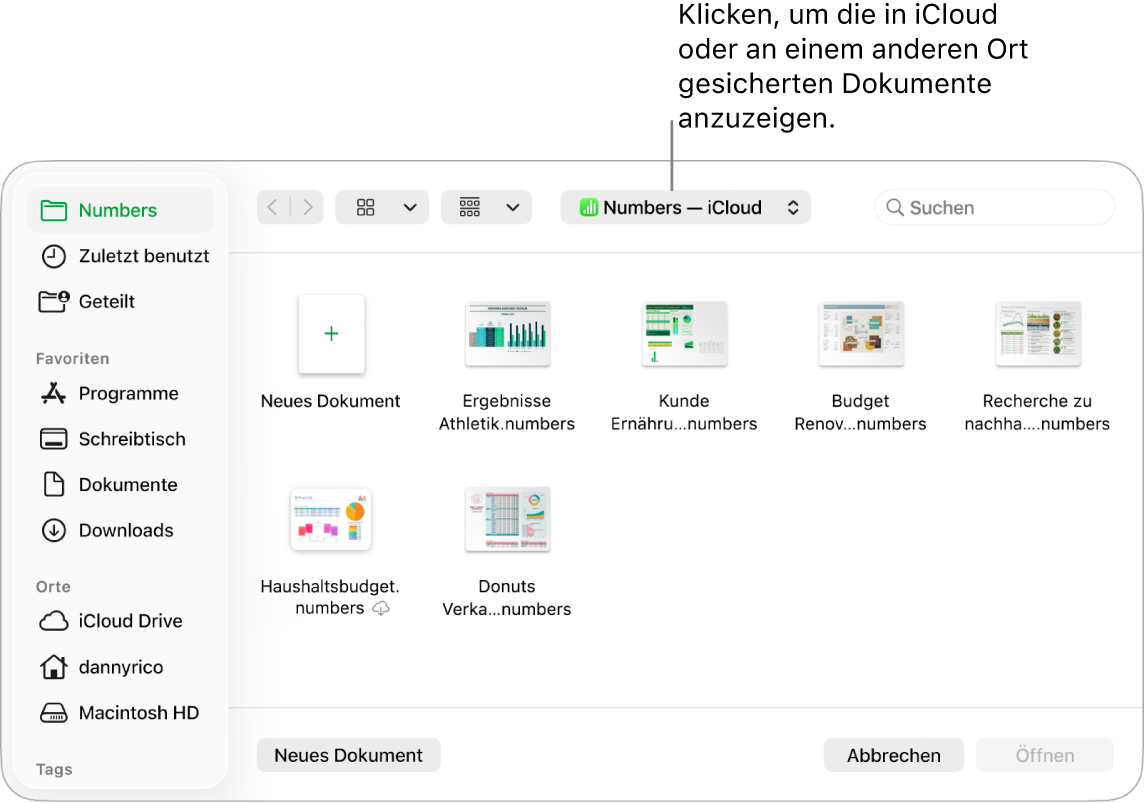Click into the Suchen search field
This screenshot has width=1144, height=803.
pos(994,208)
